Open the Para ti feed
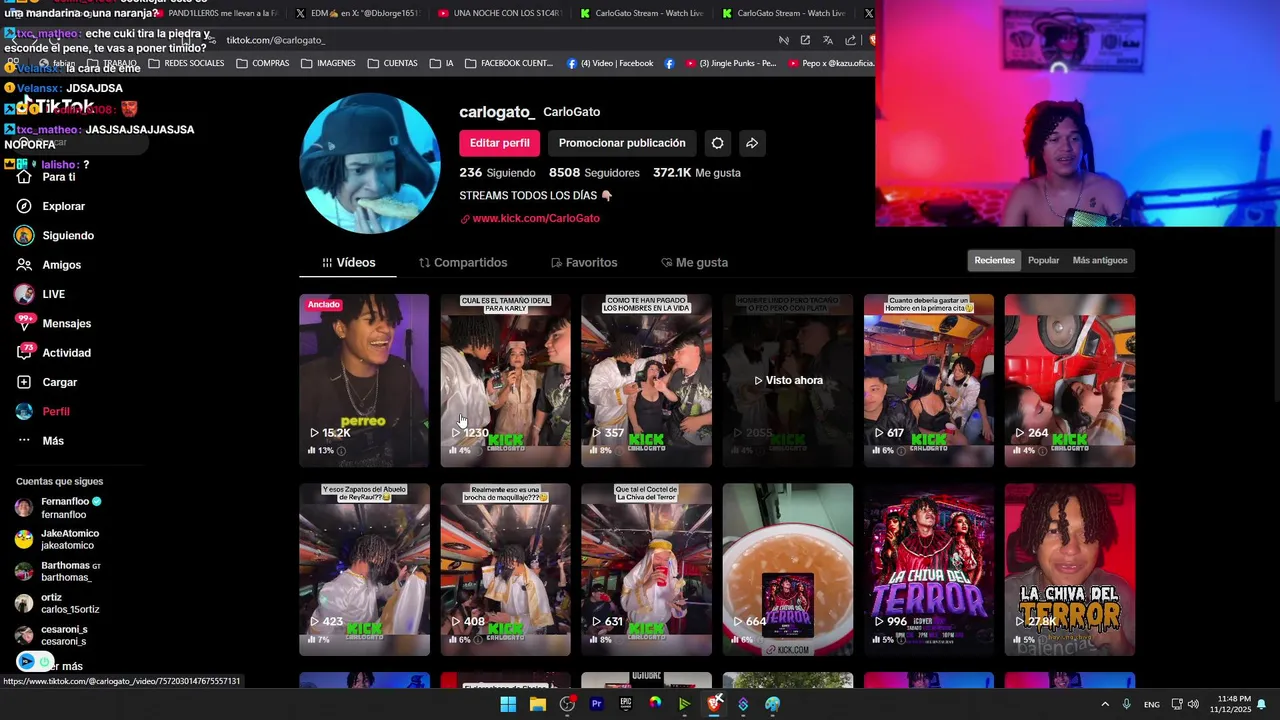Image resolution: width=1280 pixels, height=720 pixels. click(x=58, y=177)
